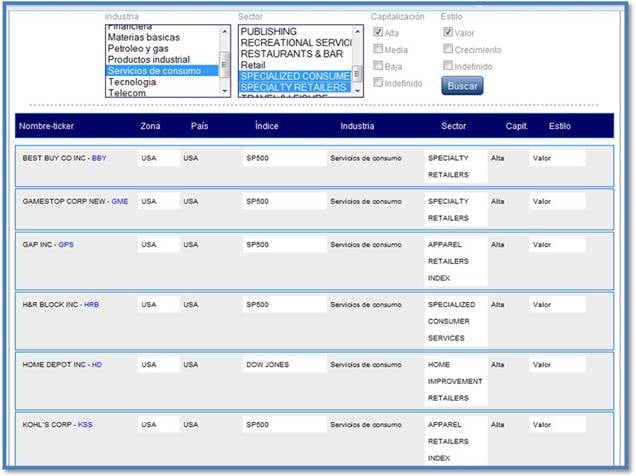Open the HRB ticker link

[x=91, y=304]
